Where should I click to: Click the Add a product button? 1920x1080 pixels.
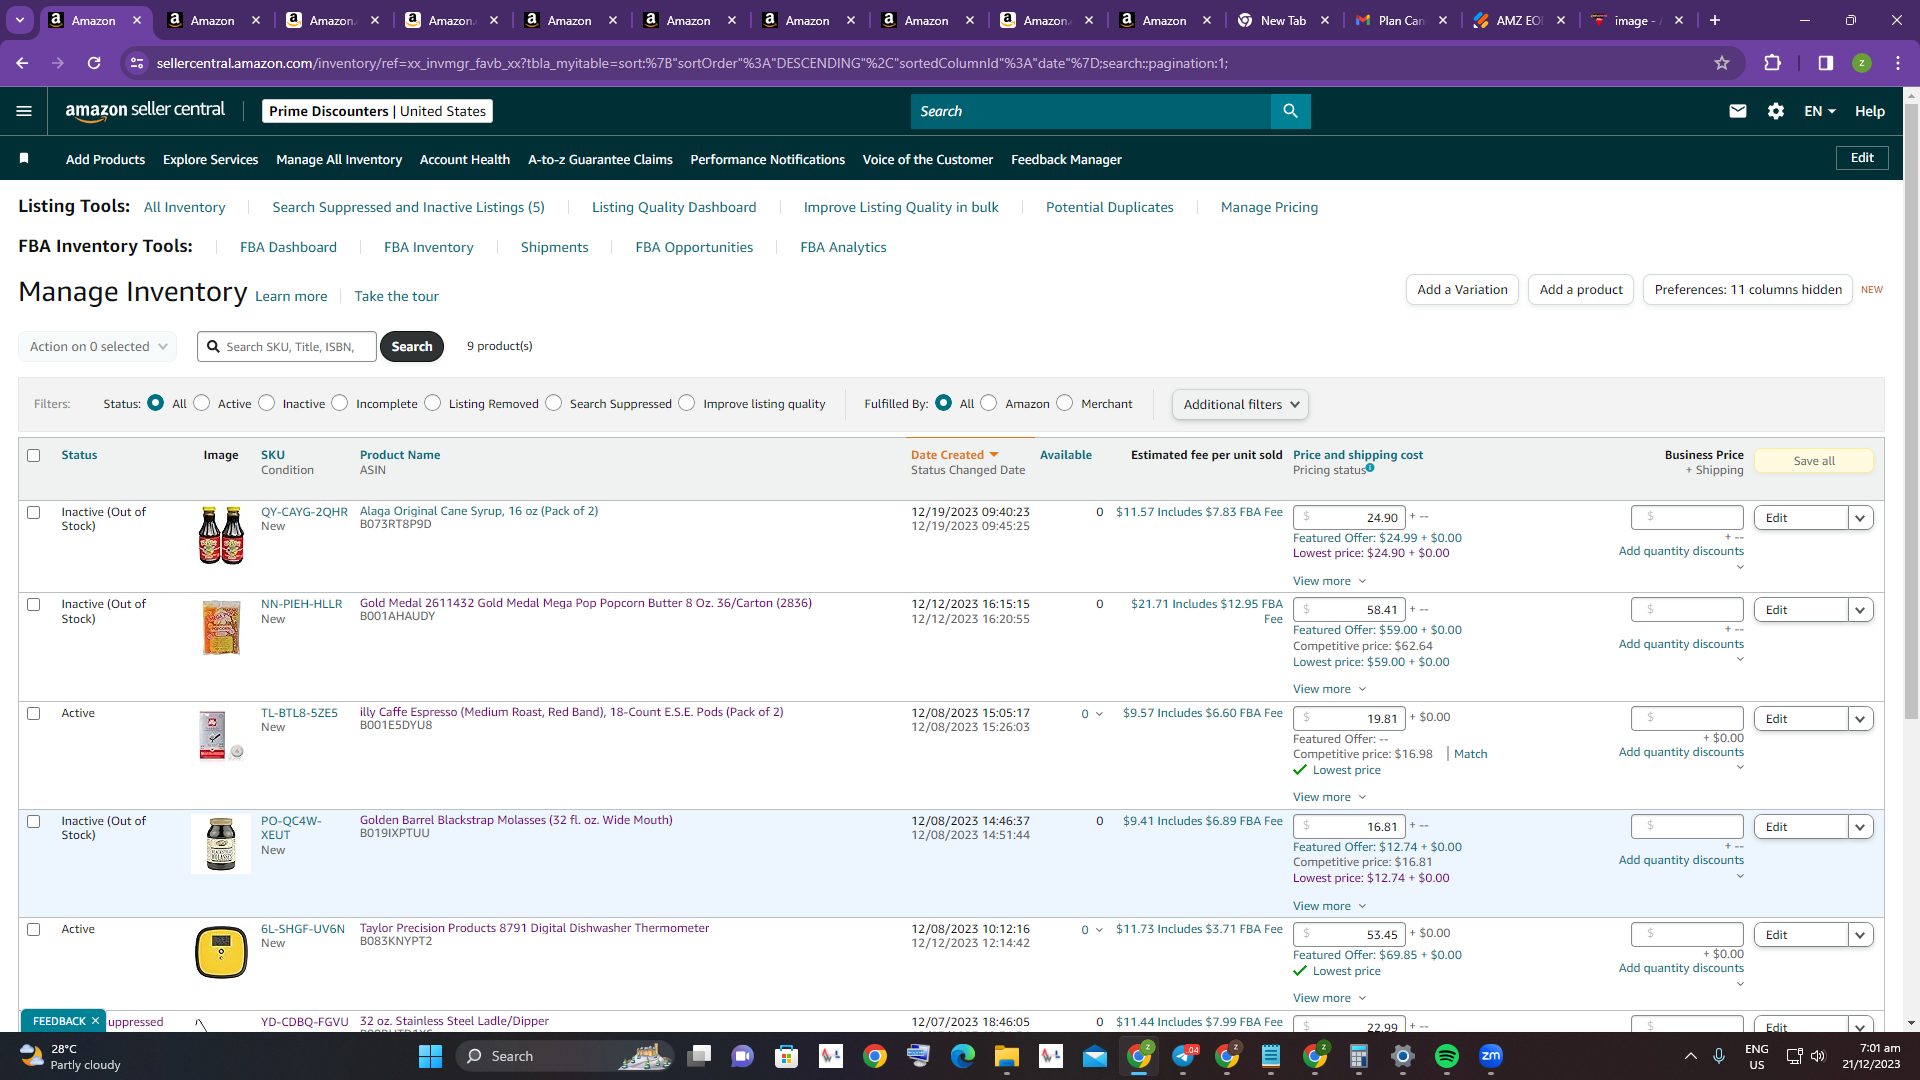coord(1581,290)
